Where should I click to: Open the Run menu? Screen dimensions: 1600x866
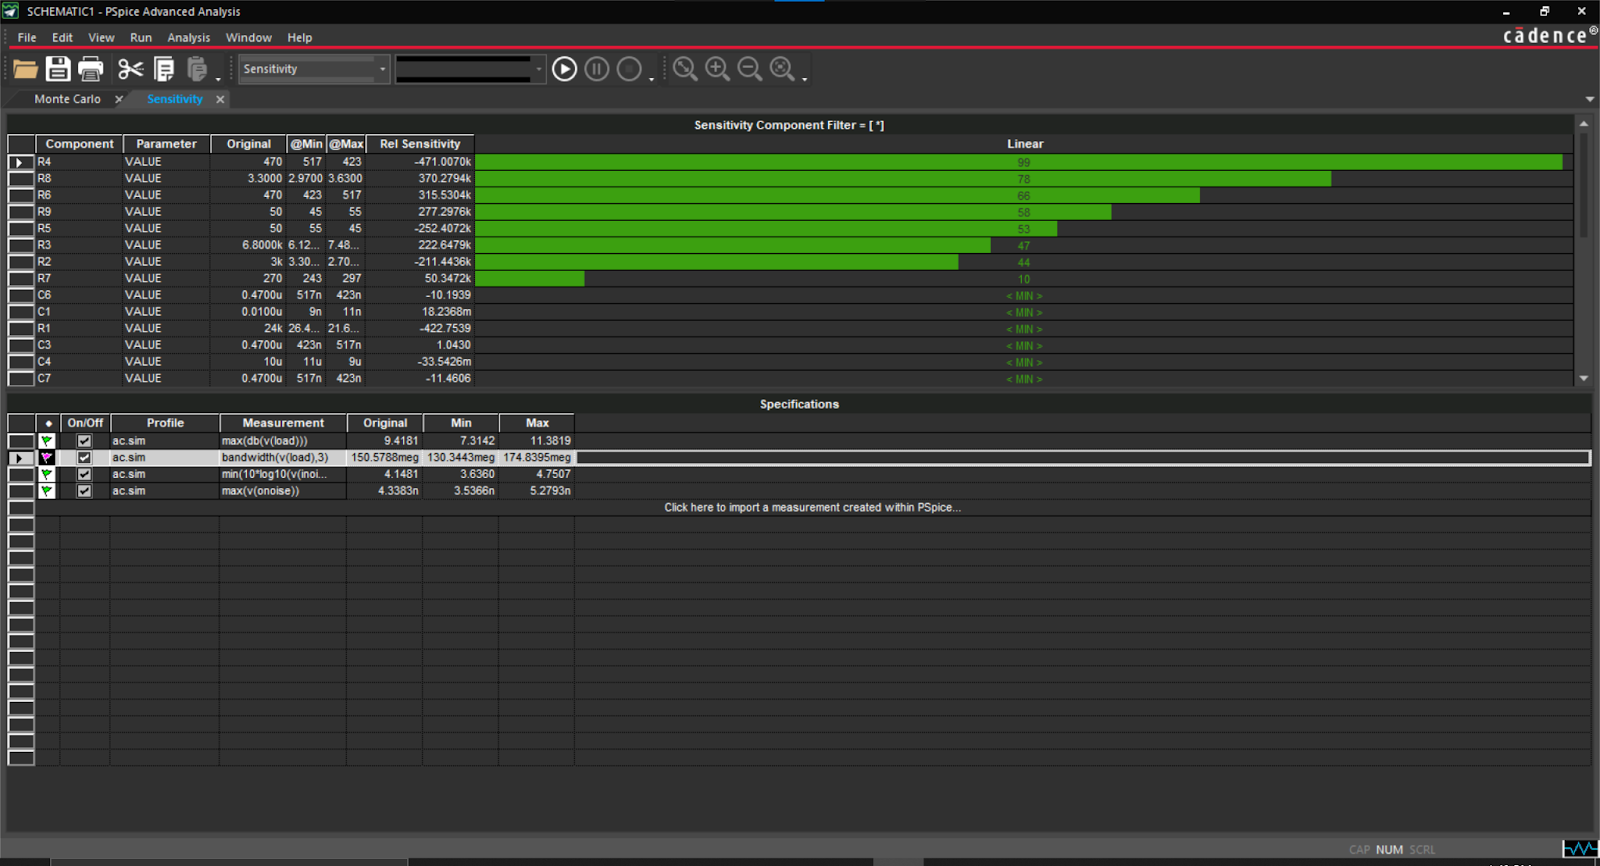tap(141, 38)
